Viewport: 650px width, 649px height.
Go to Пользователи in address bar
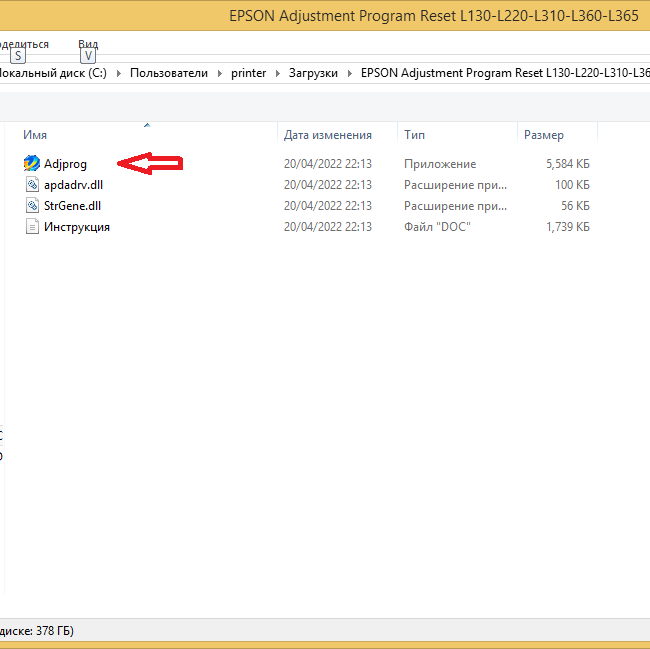tap(169, 73)
